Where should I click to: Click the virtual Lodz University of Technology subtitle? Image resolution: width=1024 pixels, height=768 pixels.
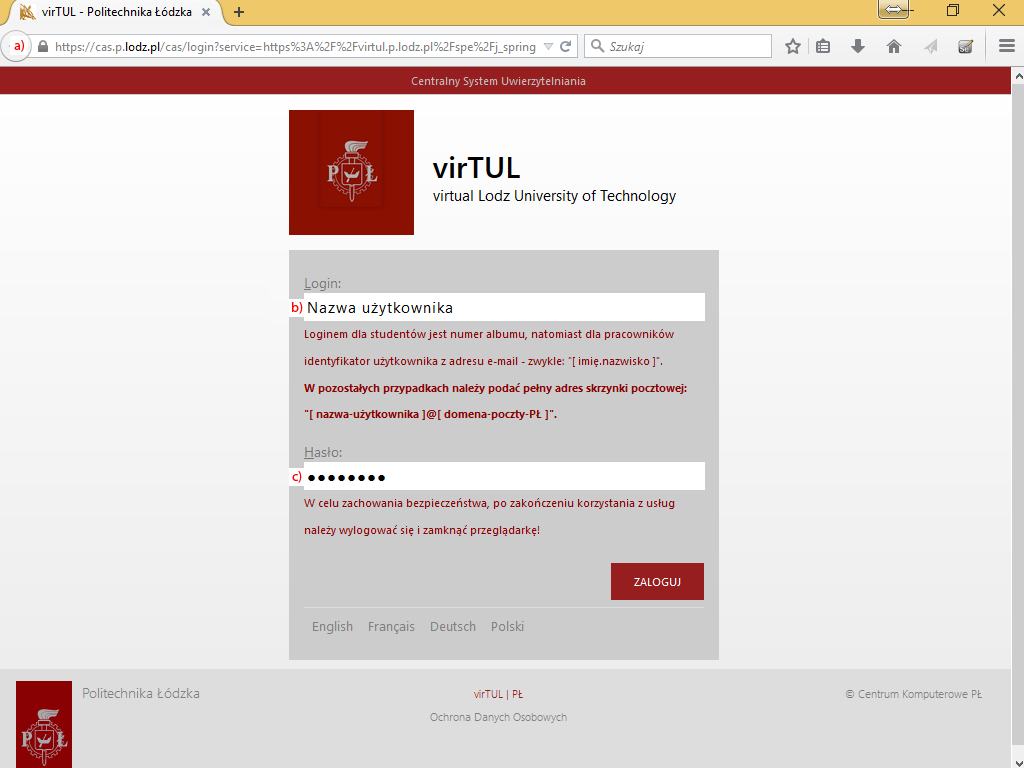pyautogui.click(x=554, y=196)
